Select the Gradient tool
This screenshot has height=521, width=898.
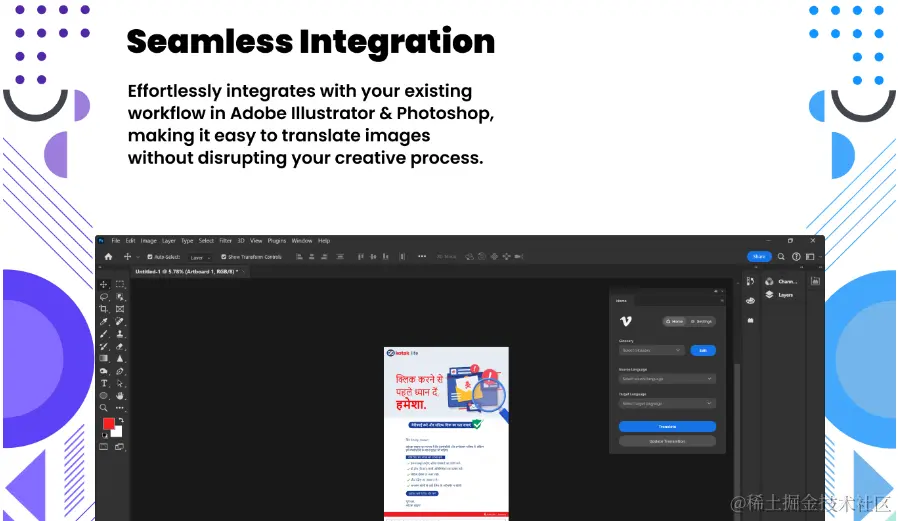click(x=104, y=358)
